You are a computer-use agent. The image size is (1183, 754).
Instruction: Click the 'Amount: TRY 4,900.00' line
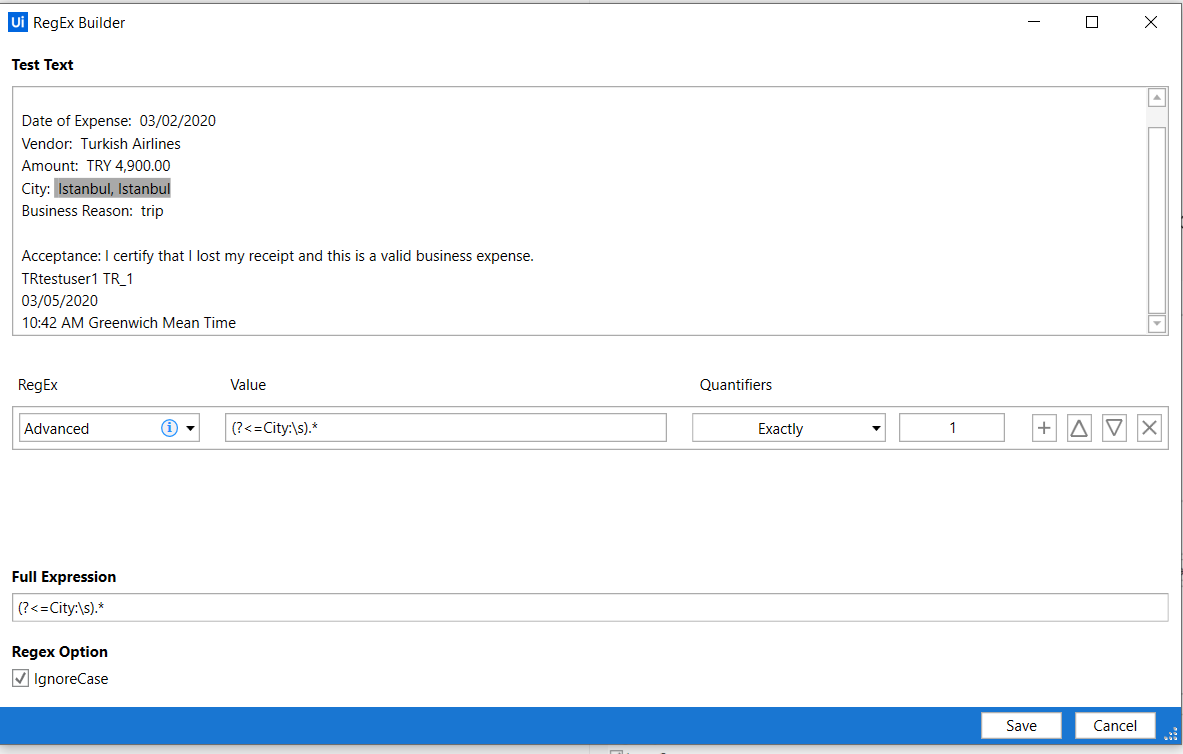96,165
